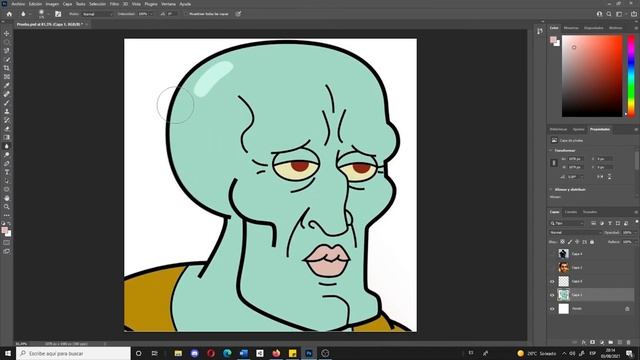Click the Capa 2 face thumbnail
This screenshot has height=360, width=640.
click(x=563, y=267)
